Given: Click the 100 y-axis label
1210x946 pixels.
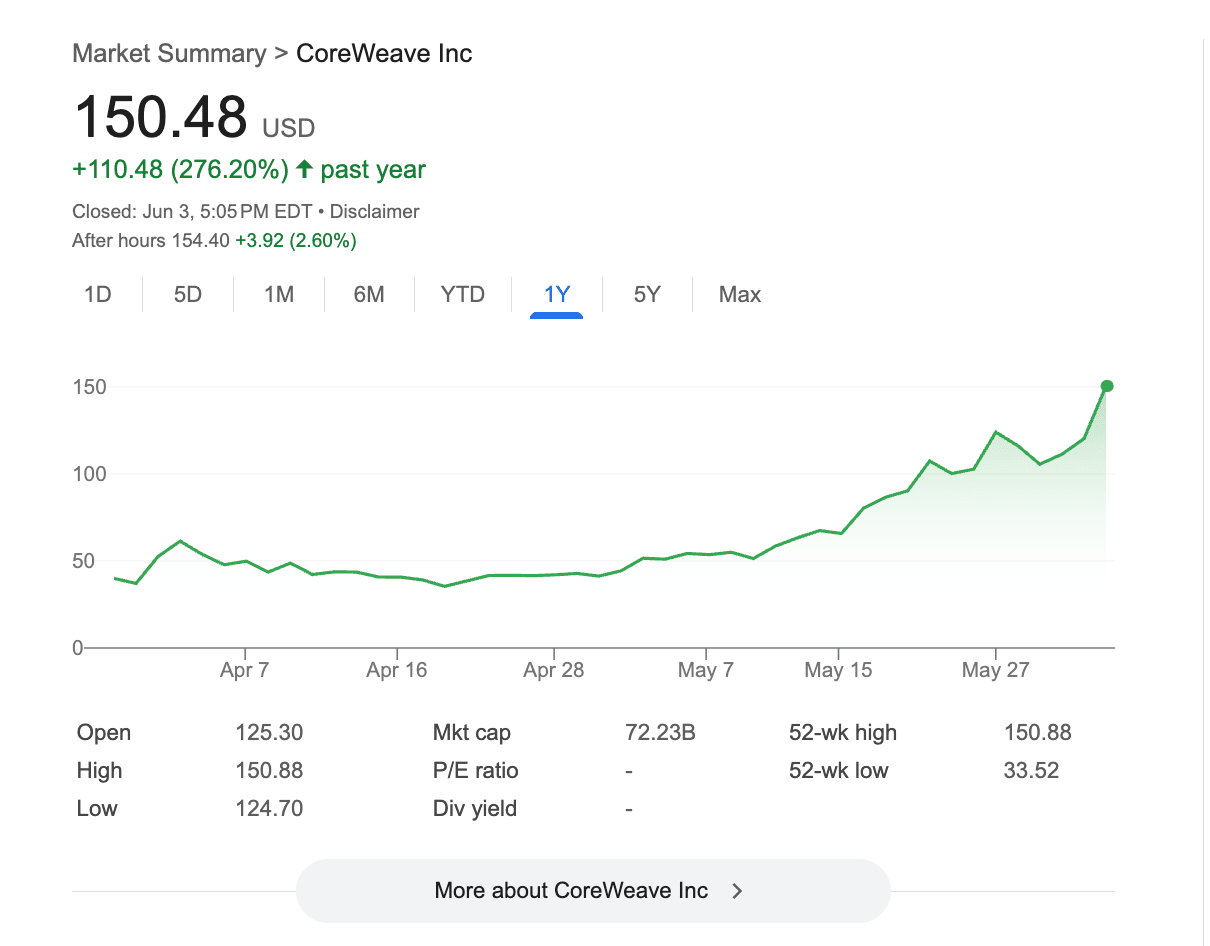Looking at the screenshot, I should point(90,474).
